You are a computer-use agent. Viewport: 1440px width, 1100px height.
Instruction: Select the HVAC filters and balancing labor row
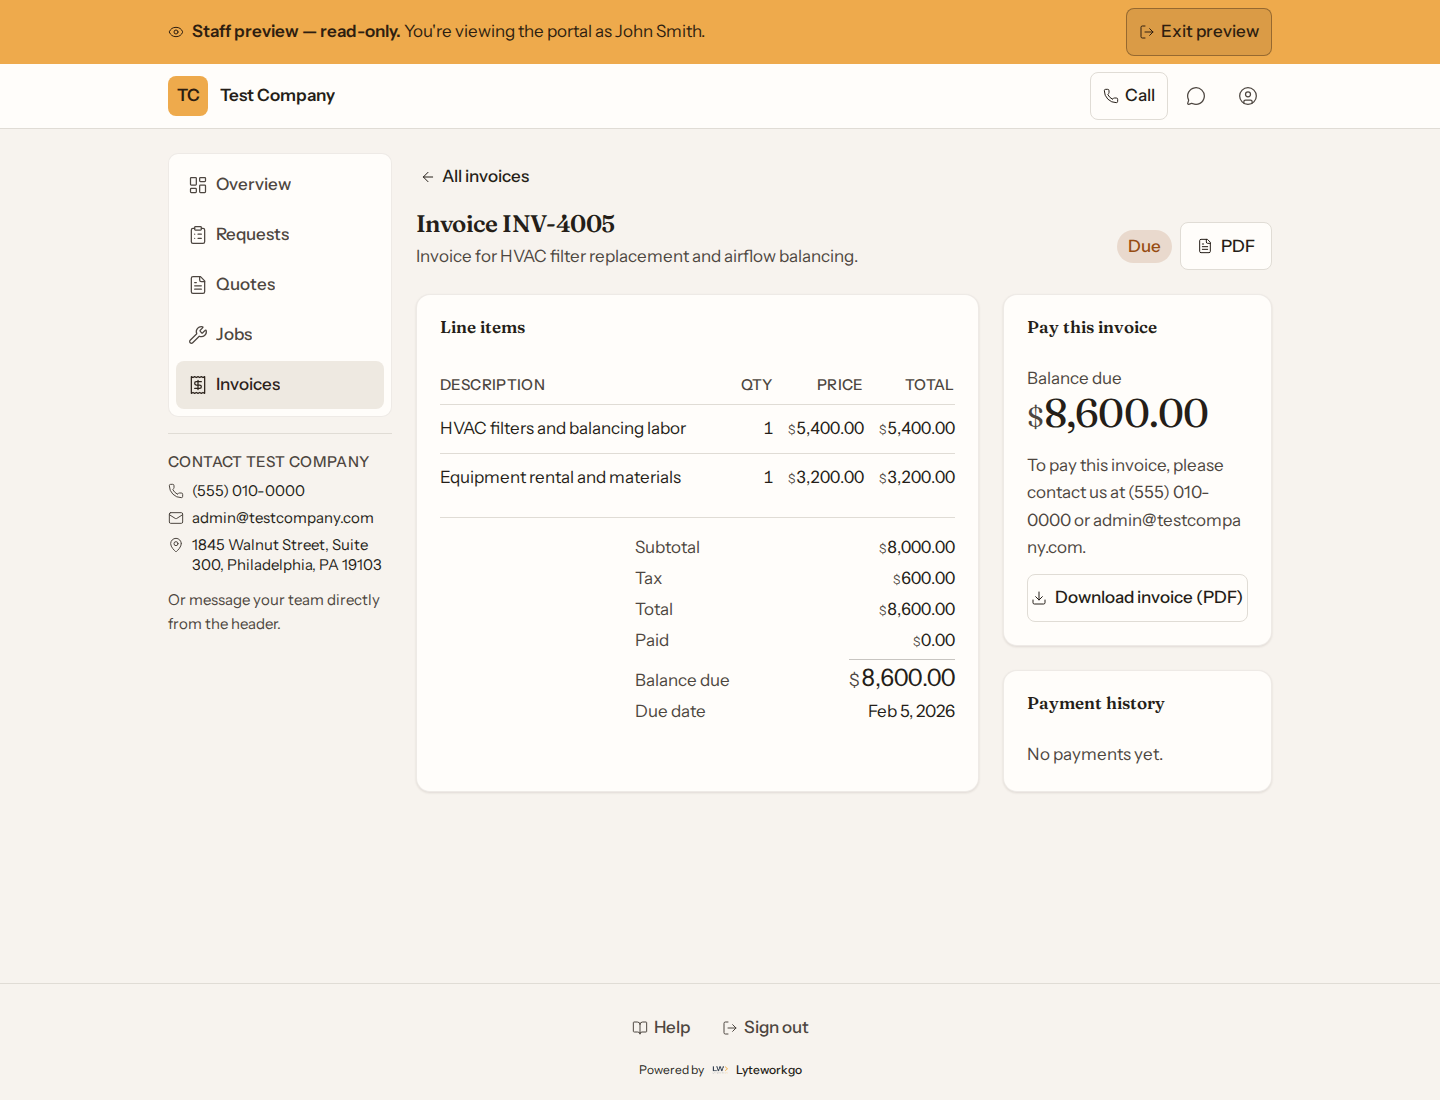(697, 429)
